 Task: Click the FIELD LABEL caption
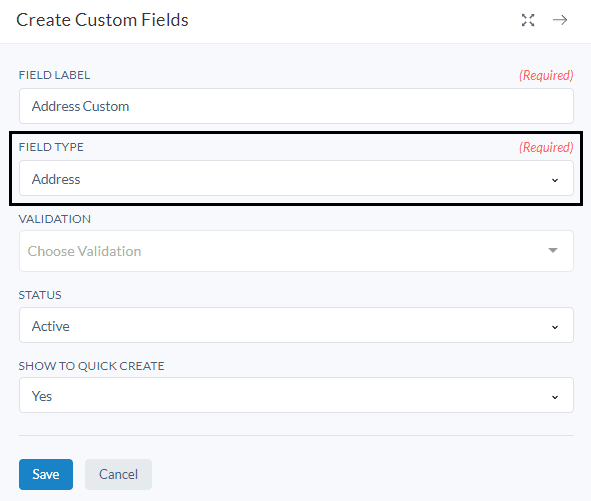click(54, 75)
